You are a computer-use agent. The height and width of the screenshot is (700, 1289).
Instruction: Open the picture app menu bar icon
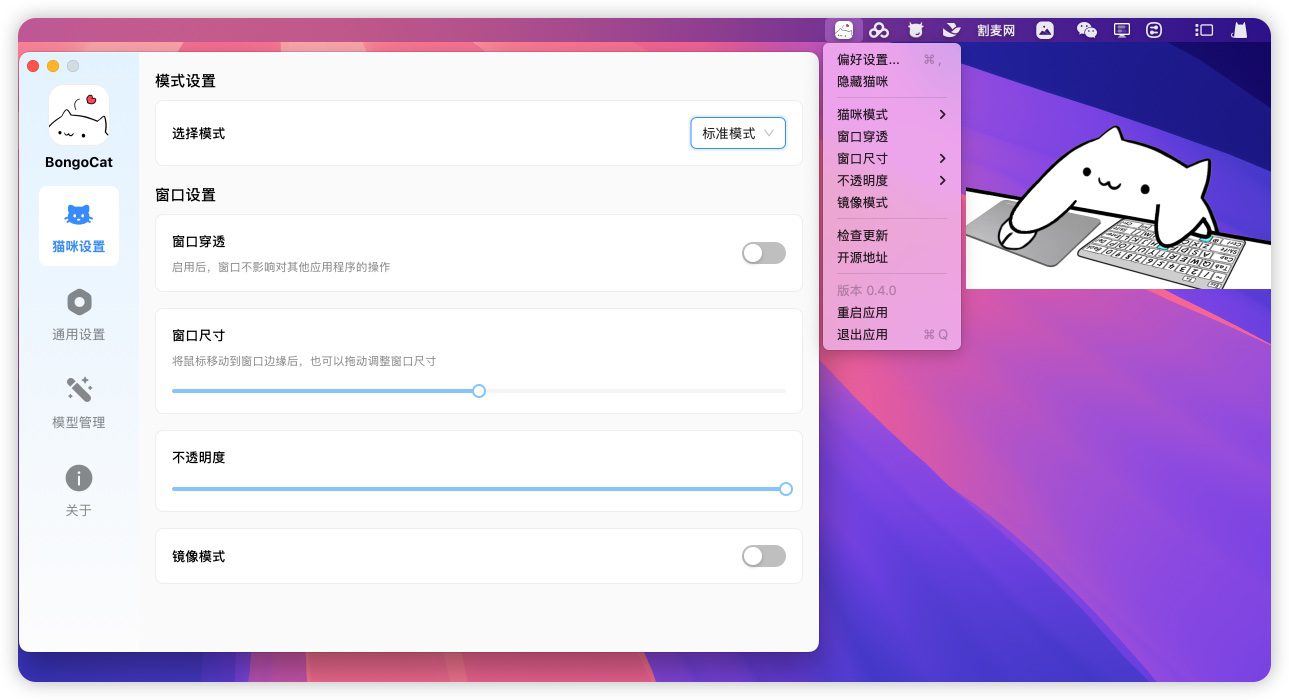1045,30
